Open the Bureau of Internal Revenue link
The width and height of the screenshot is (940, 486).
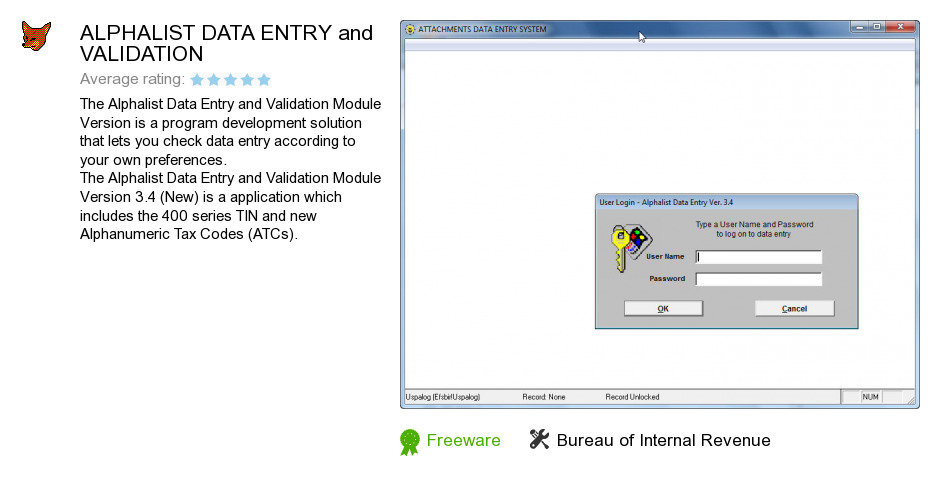664,440
